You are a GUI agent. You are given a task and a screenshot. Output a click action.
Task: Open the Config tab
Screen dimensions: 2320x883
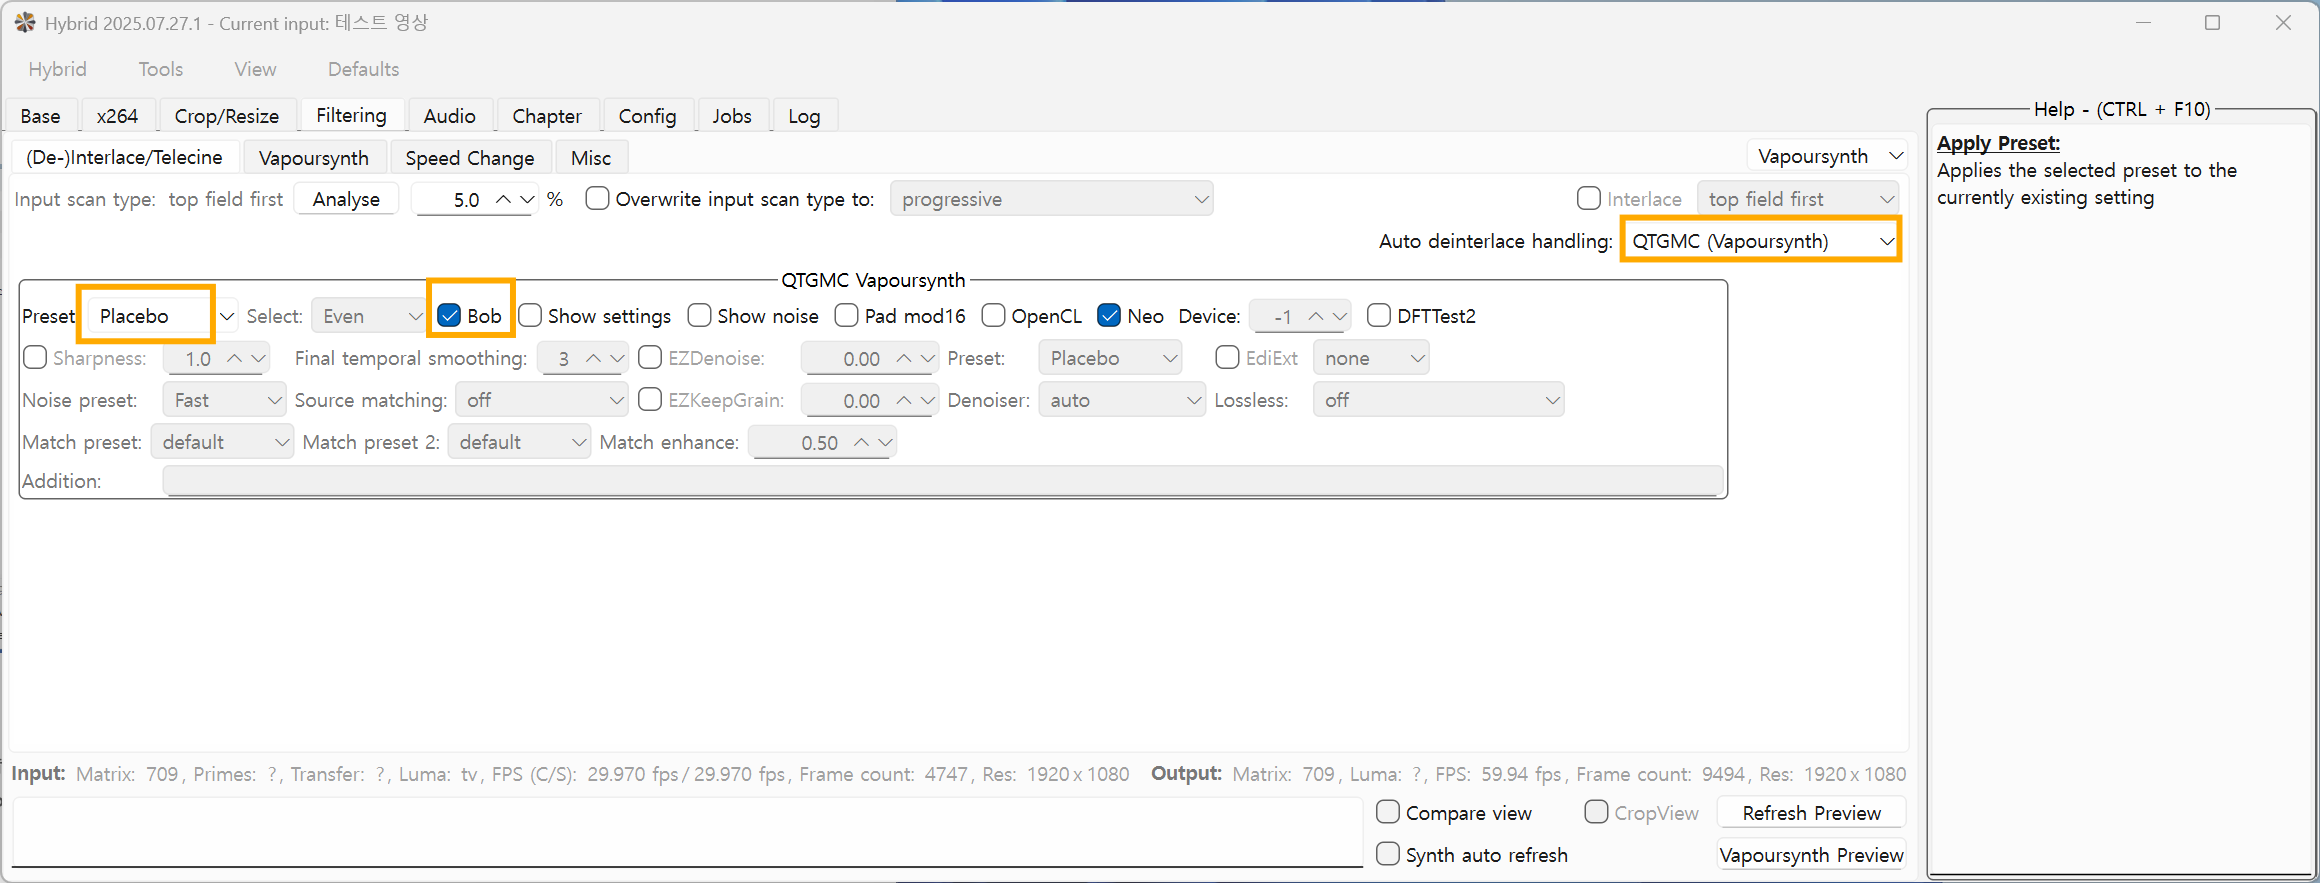pyautogui.click(x=647, y=116)
